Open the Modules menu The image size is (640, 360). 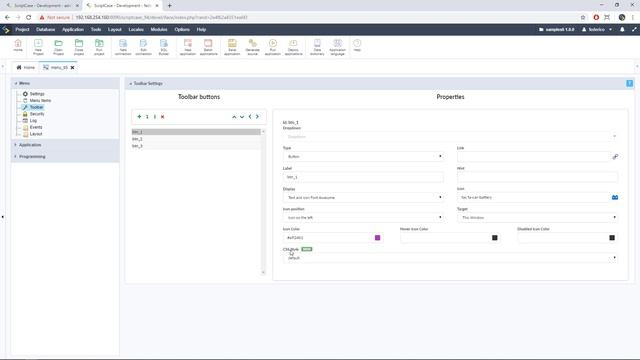(x=159, y=29)
